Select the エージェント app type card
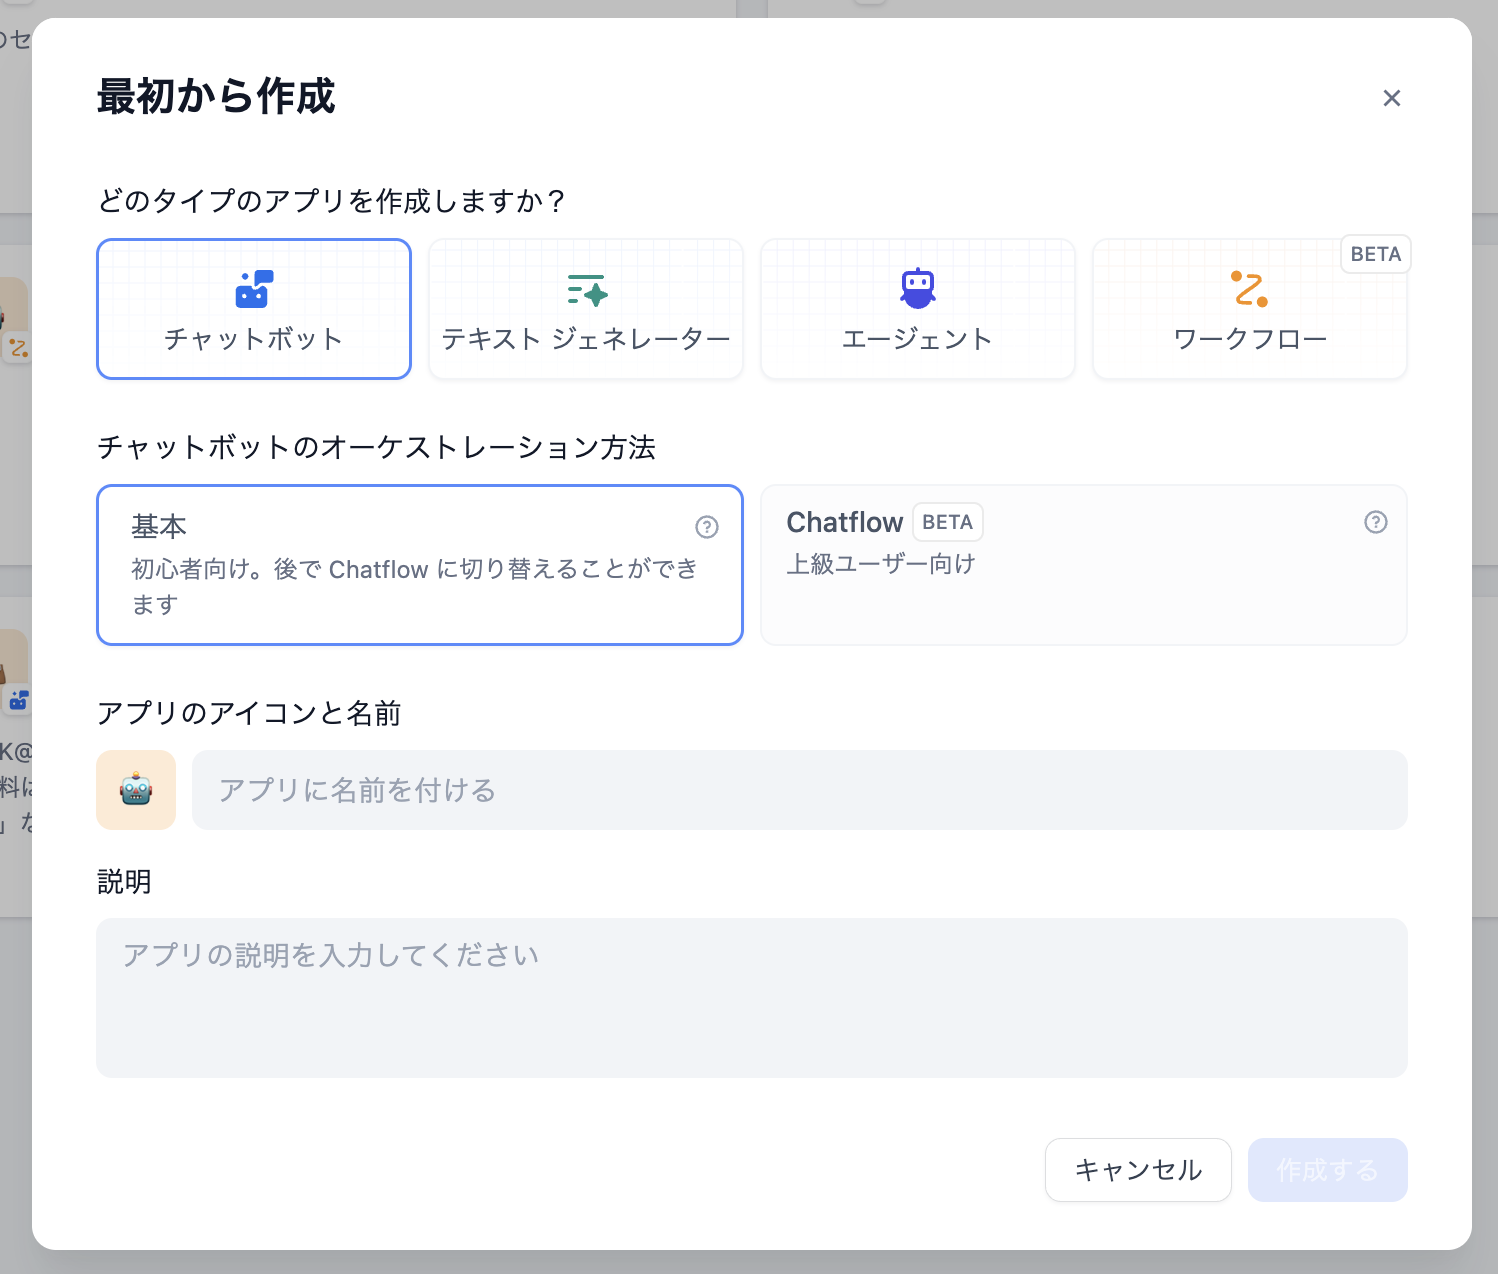Screen dimensions: 1498x1274 pos(918,309)
